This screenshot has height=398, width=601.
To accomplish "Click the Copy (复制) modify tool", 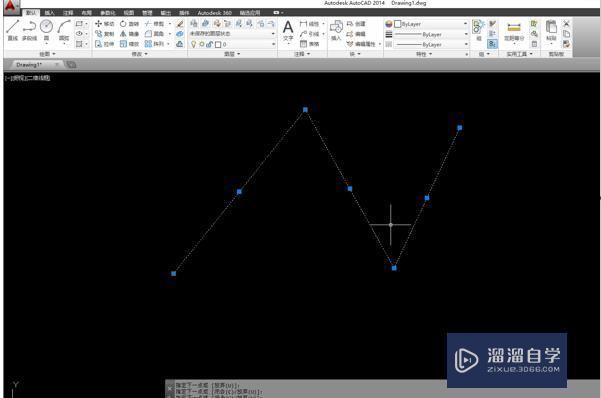I will 104,34.
